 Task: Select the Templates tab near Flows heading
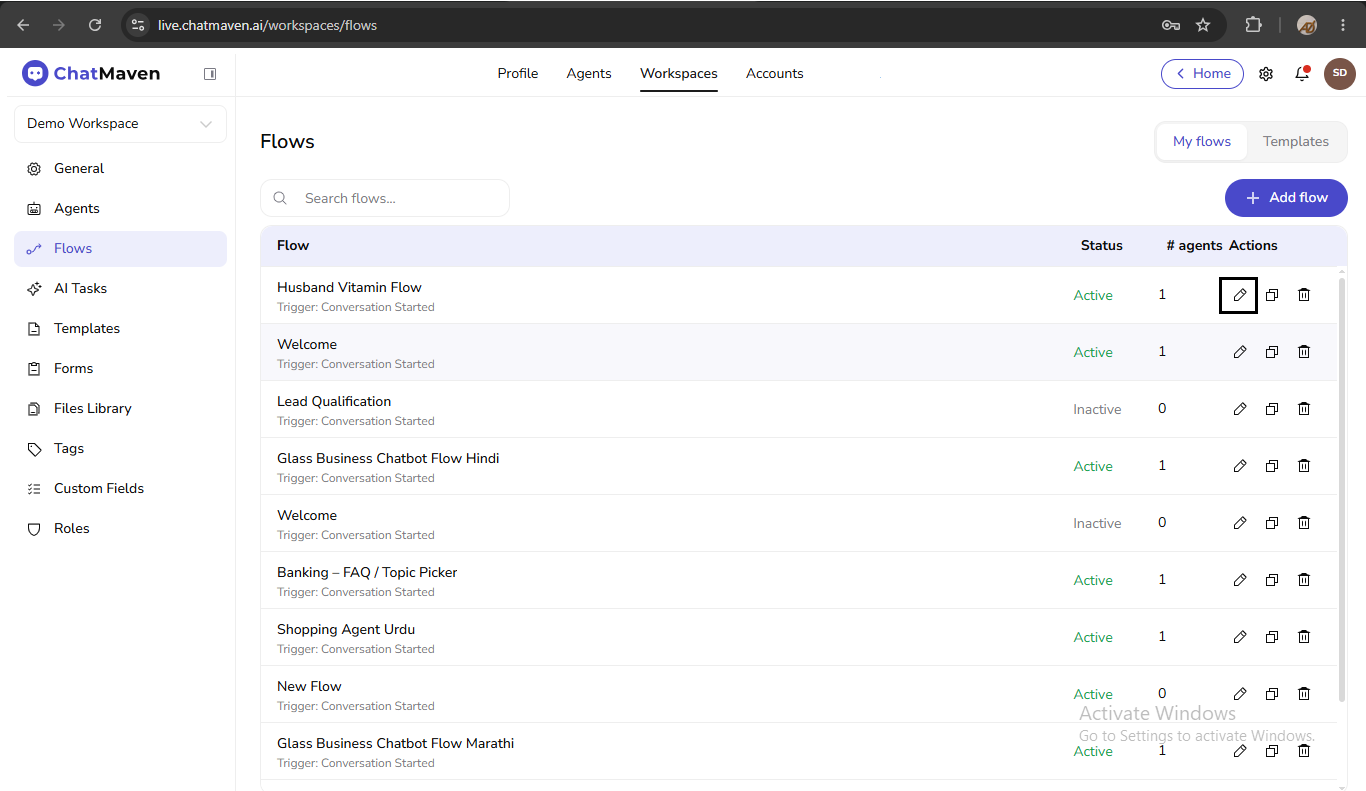(x=1296, y=142)
